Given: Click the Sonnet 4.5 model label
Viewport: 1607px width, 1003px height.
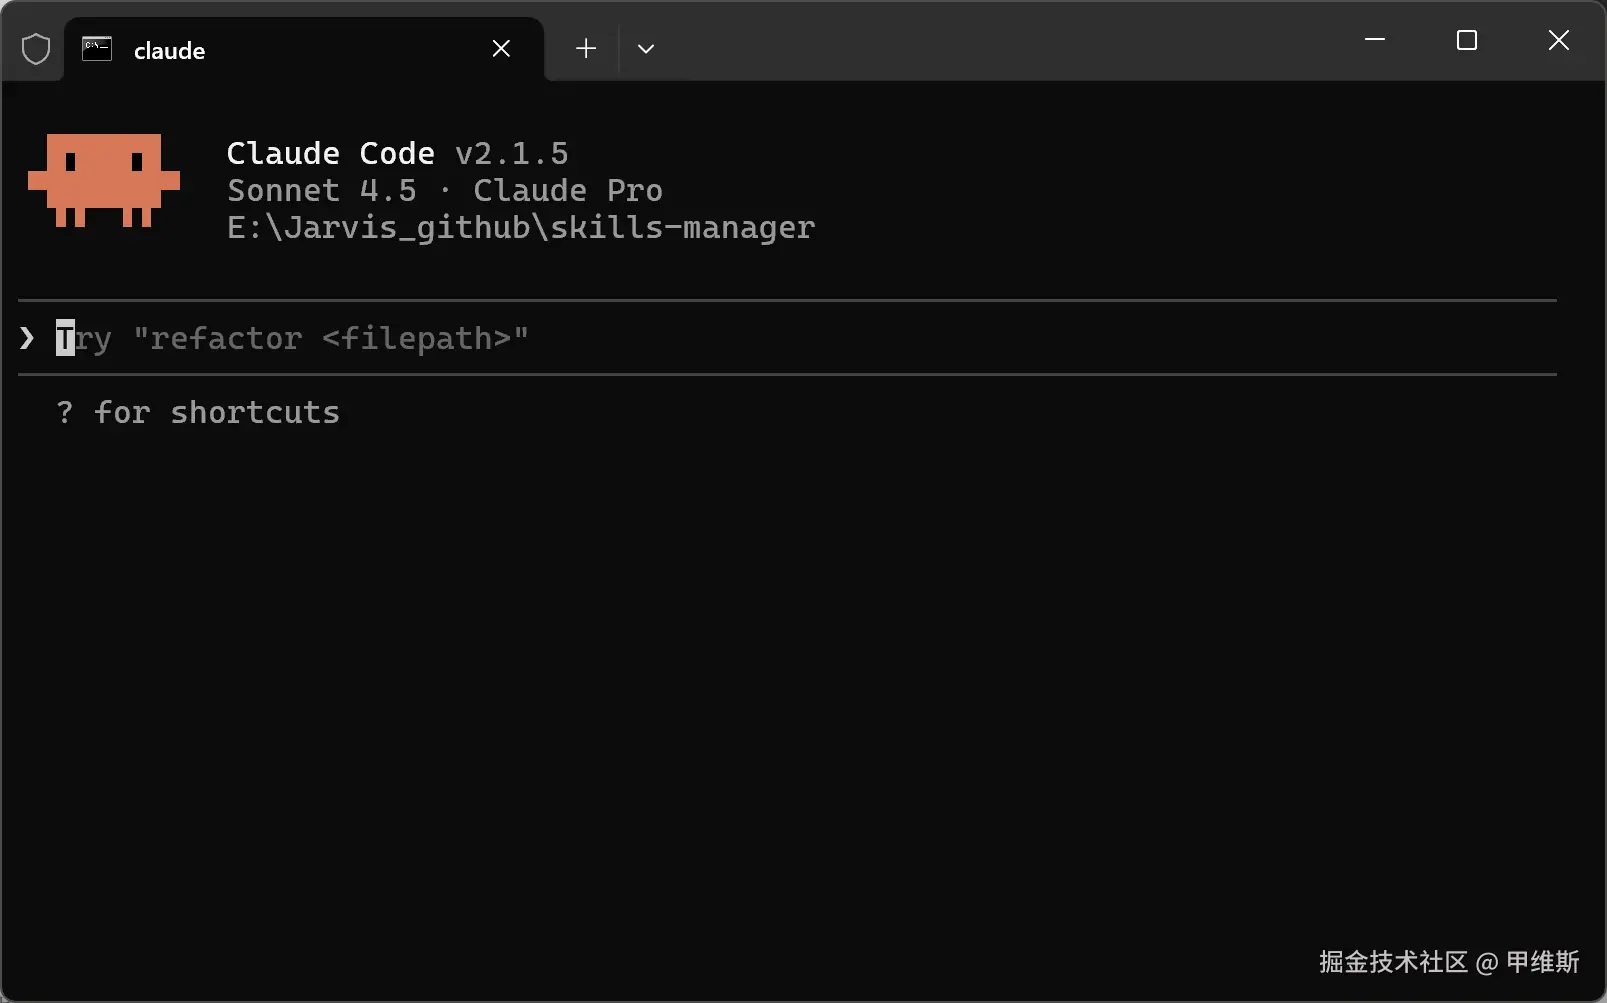Looking at the screenshot, I should click(321, 190).
